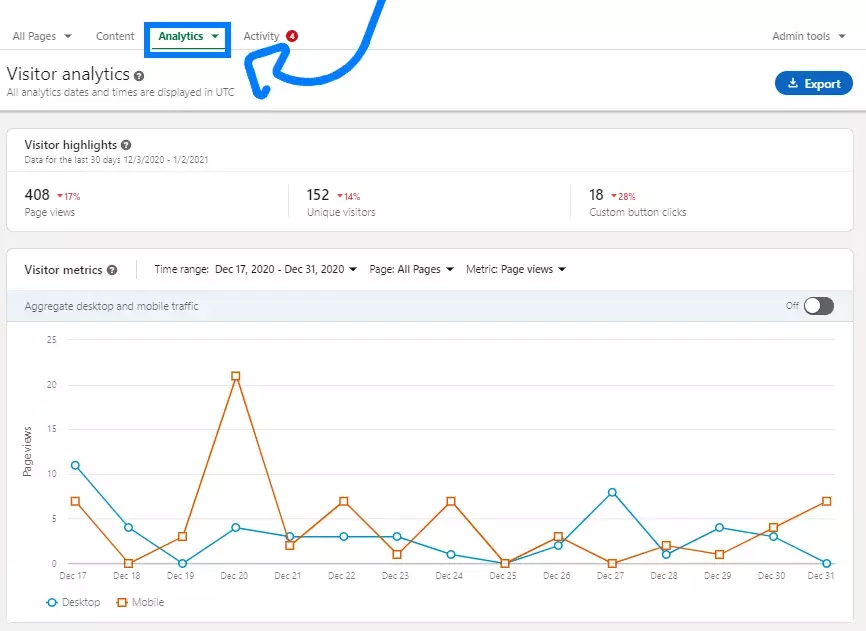This screenshot has width=866, height=631.
Task: Open the Page: All Pages filter dropdown
Action: coord(411,269)
